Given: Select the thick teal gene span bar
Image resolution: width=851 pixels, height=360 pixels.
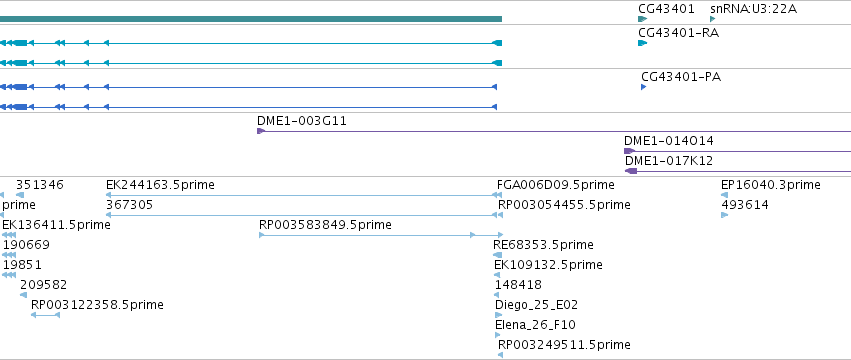Looking at the screenshot, I should click(x=251, y=19).
